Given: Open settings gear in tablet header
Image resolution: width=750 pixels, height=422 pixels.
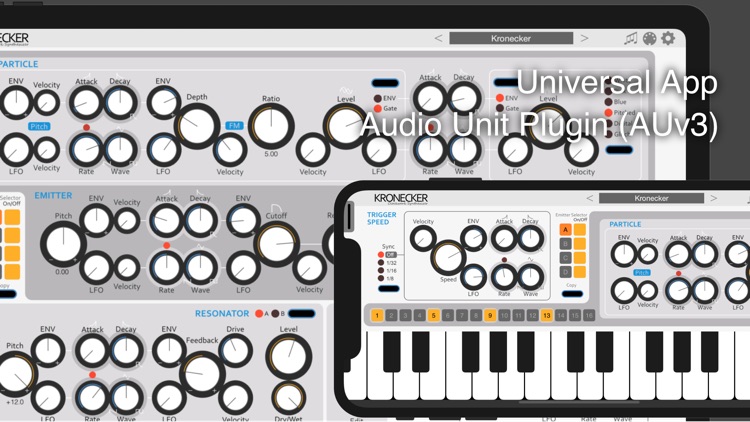Looking at the screenshot, I should point(668,38).
